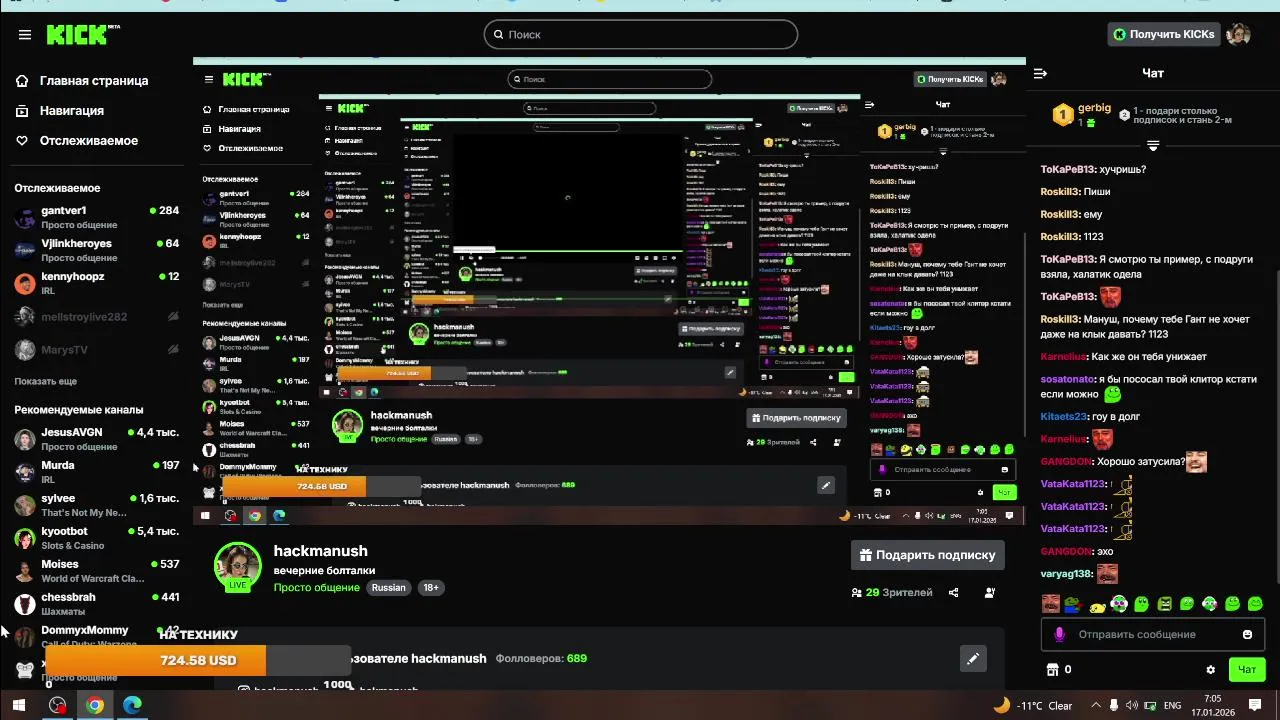Open followed channel gantver1
The image size is (1280, 720).
(96, 217)
